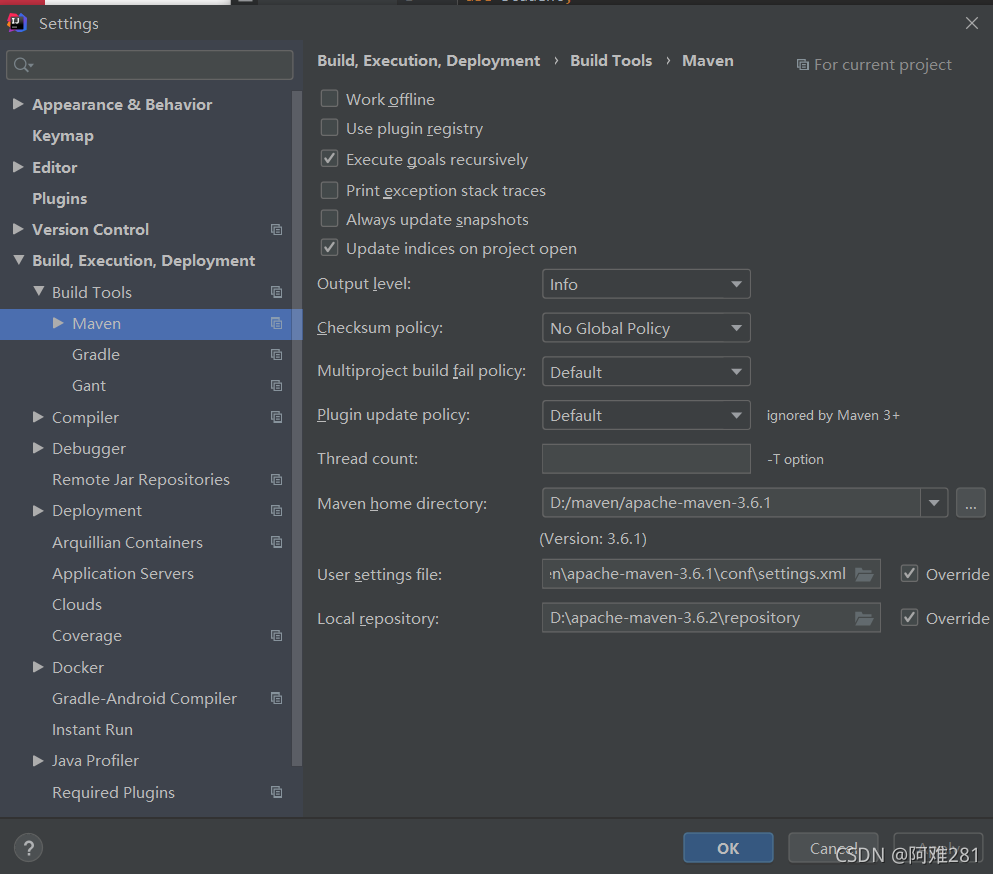The width and height of the screenshot is (993, 874).
Task: Expand the Docker node
Action: pos(38,667)
